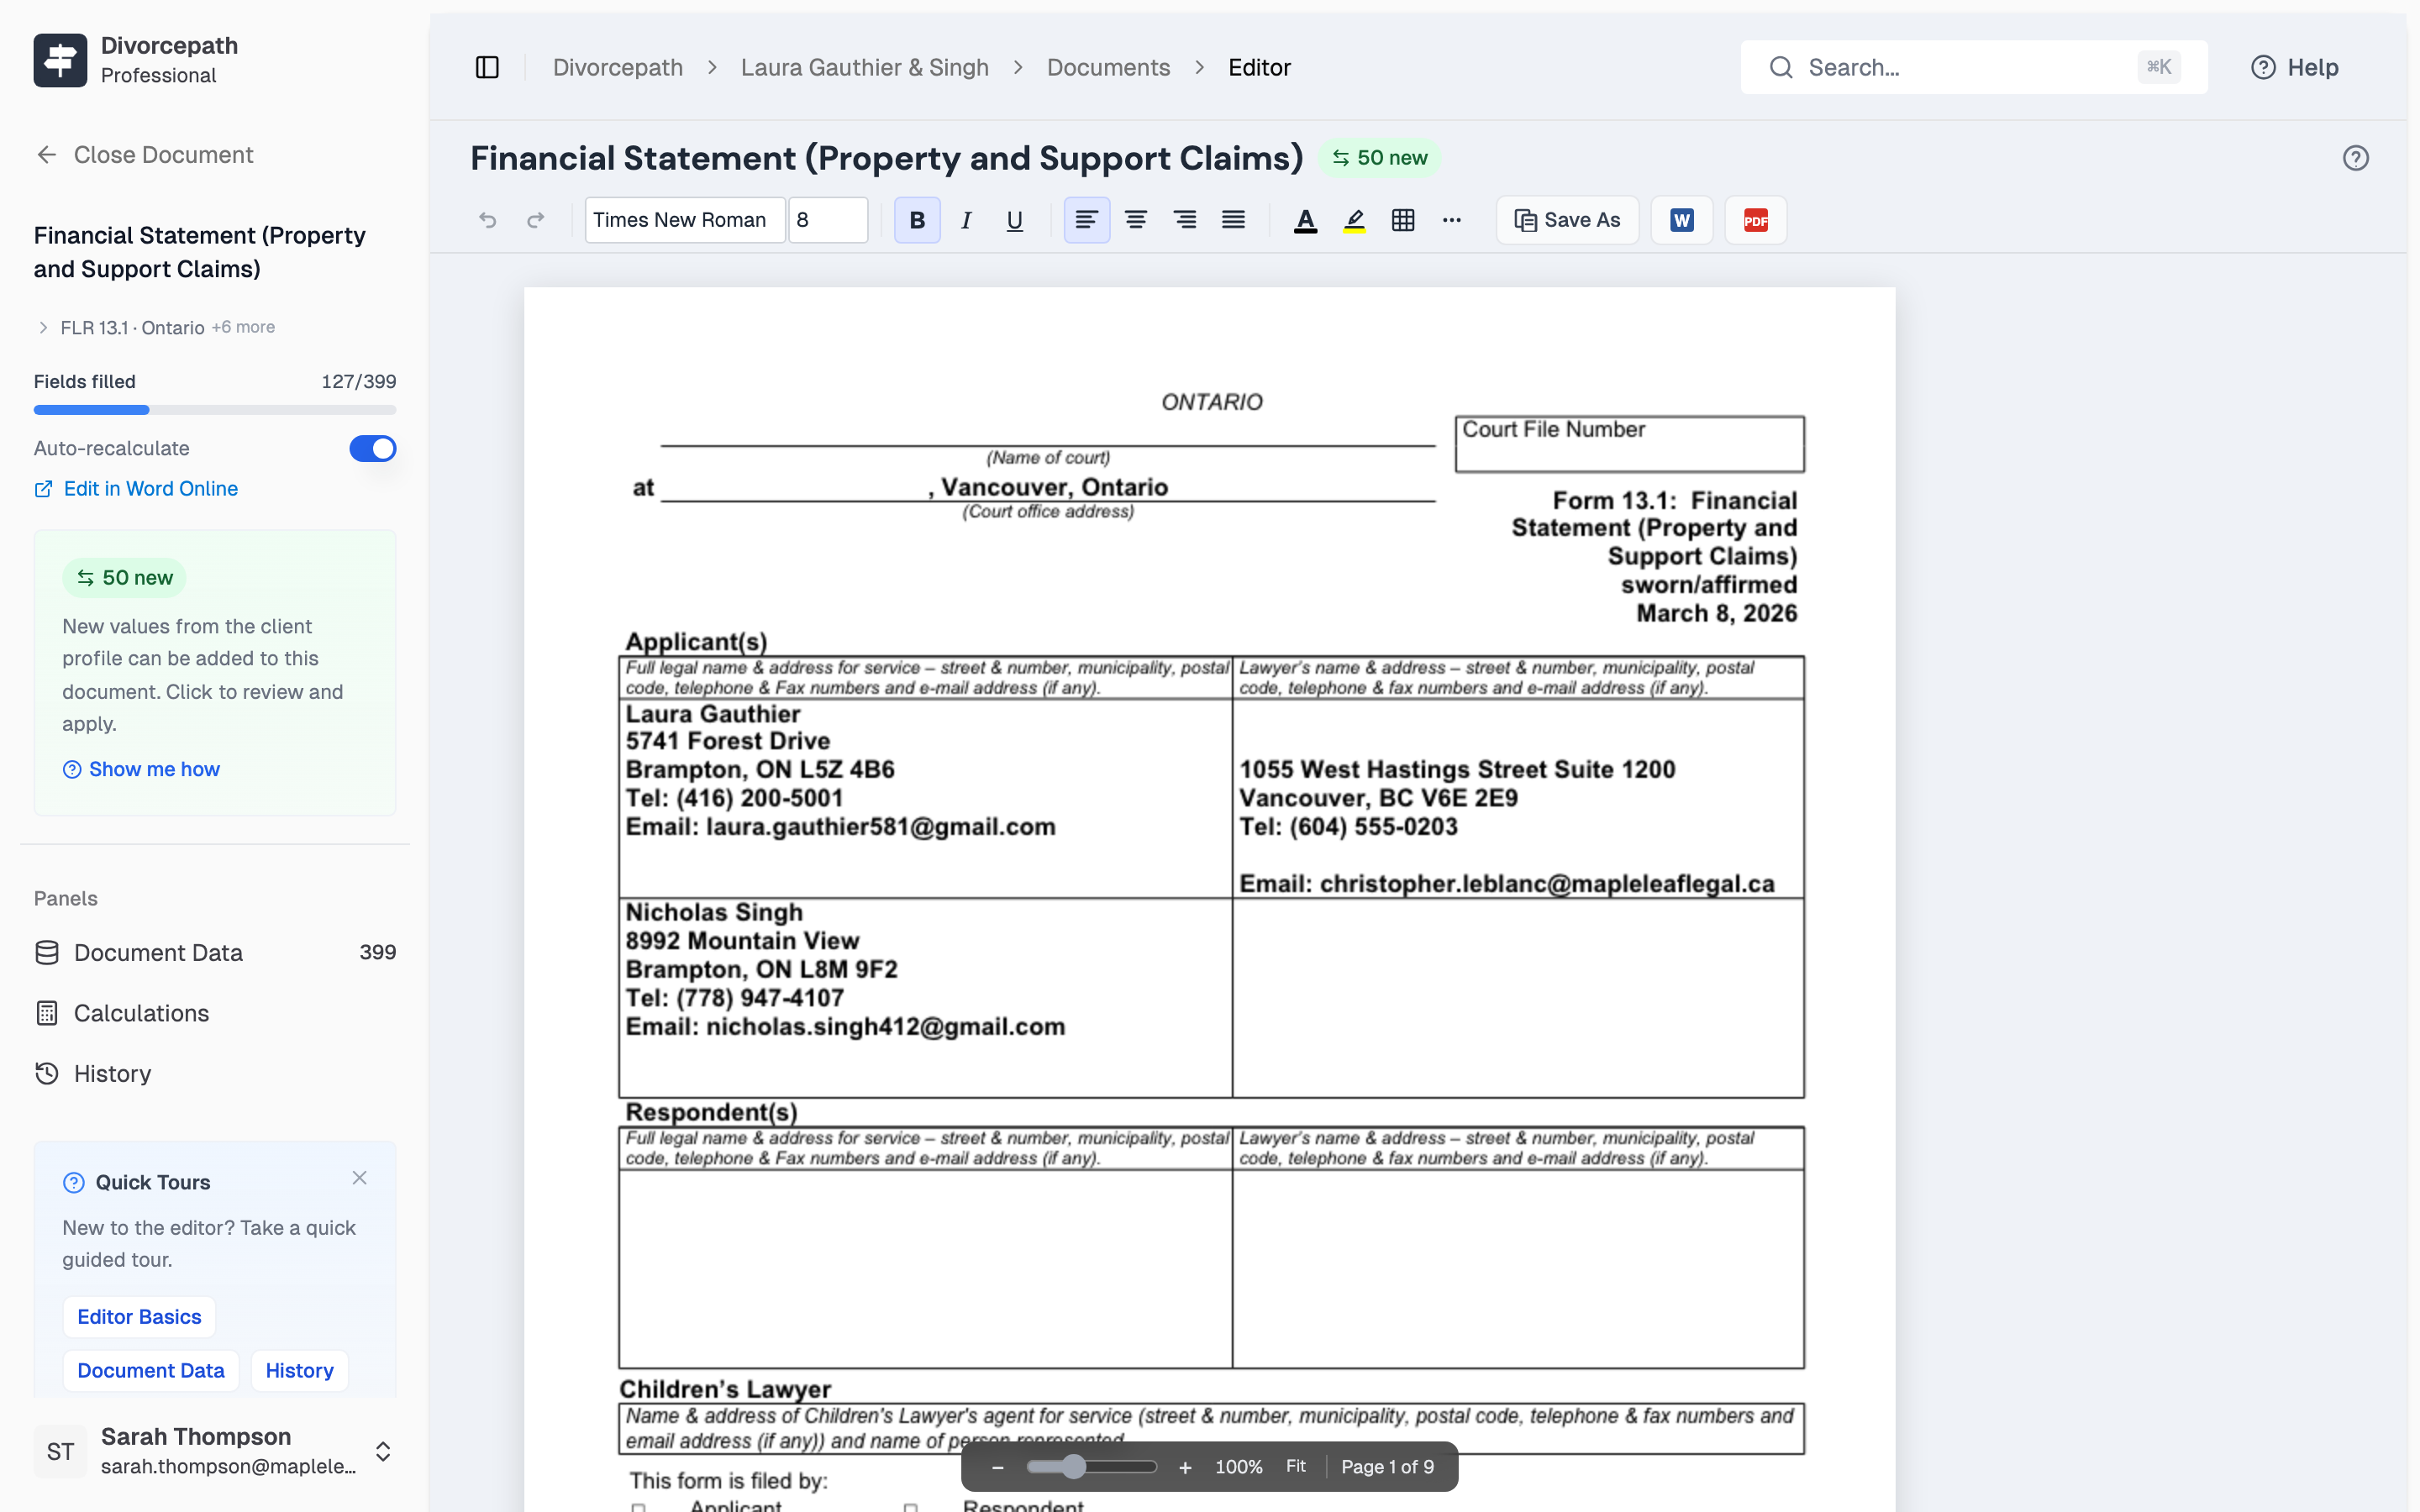Open the highlight color tool

tap(1354, 220)
